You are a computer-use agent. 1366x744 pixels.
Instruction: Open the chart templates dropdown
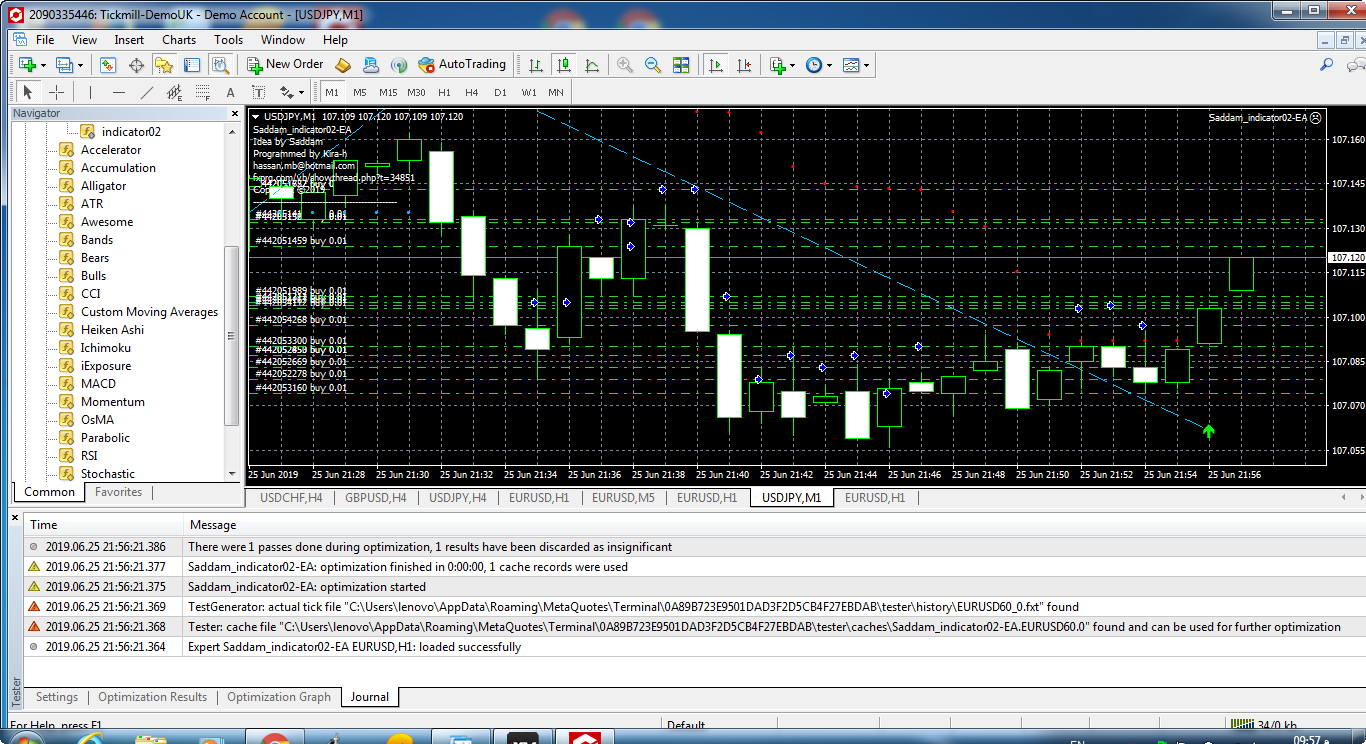[x=866, y=65]
